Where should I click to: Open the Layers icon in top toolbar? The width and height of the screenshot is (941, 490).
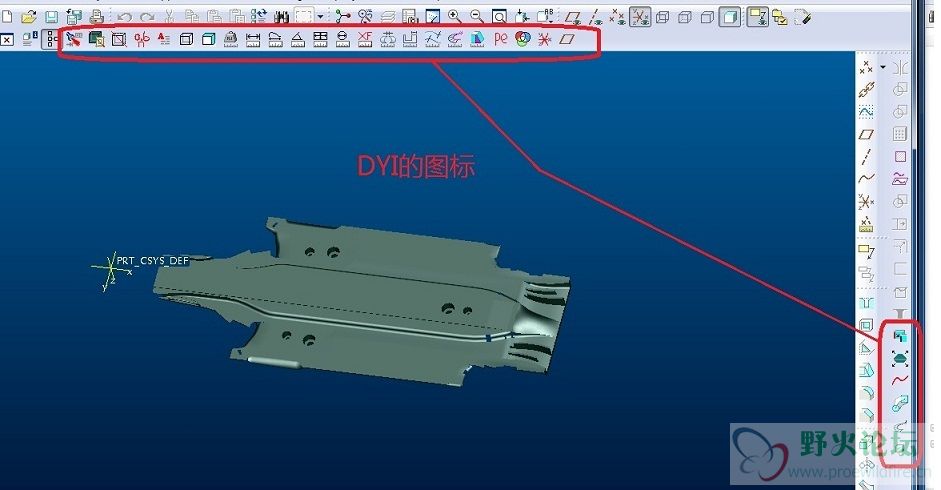click(388, 17)
